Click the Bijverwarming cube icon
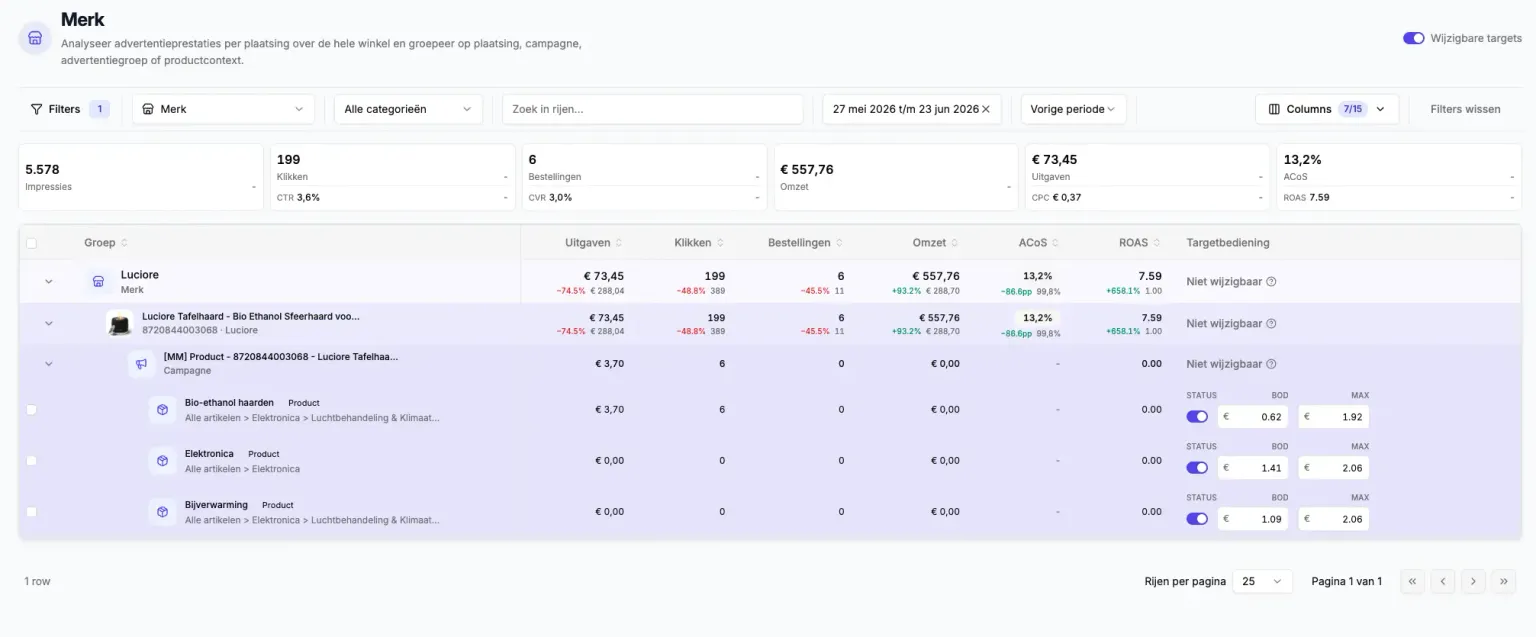The width and height of the screenshot is (1536, 637). pos(162,512)
